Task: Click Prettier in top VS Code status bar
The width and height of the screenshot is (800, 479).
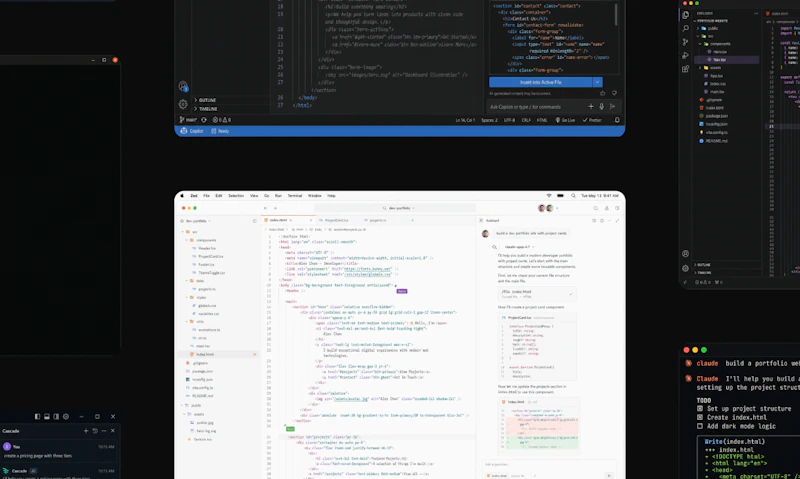Action: pos(592,120)
